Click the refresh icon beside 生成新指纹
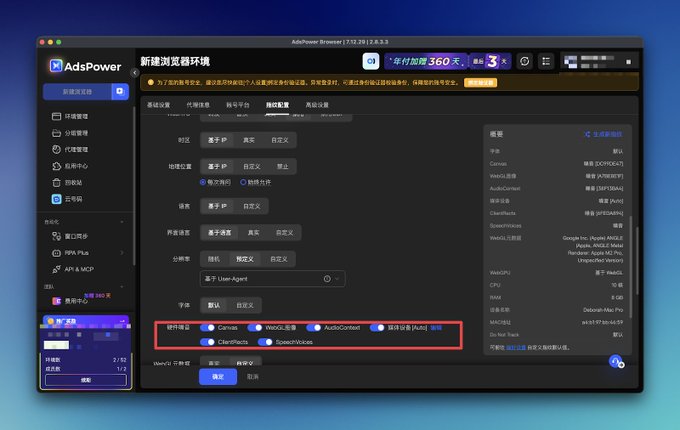Viewport: 680px width, 430px height. 588,134
